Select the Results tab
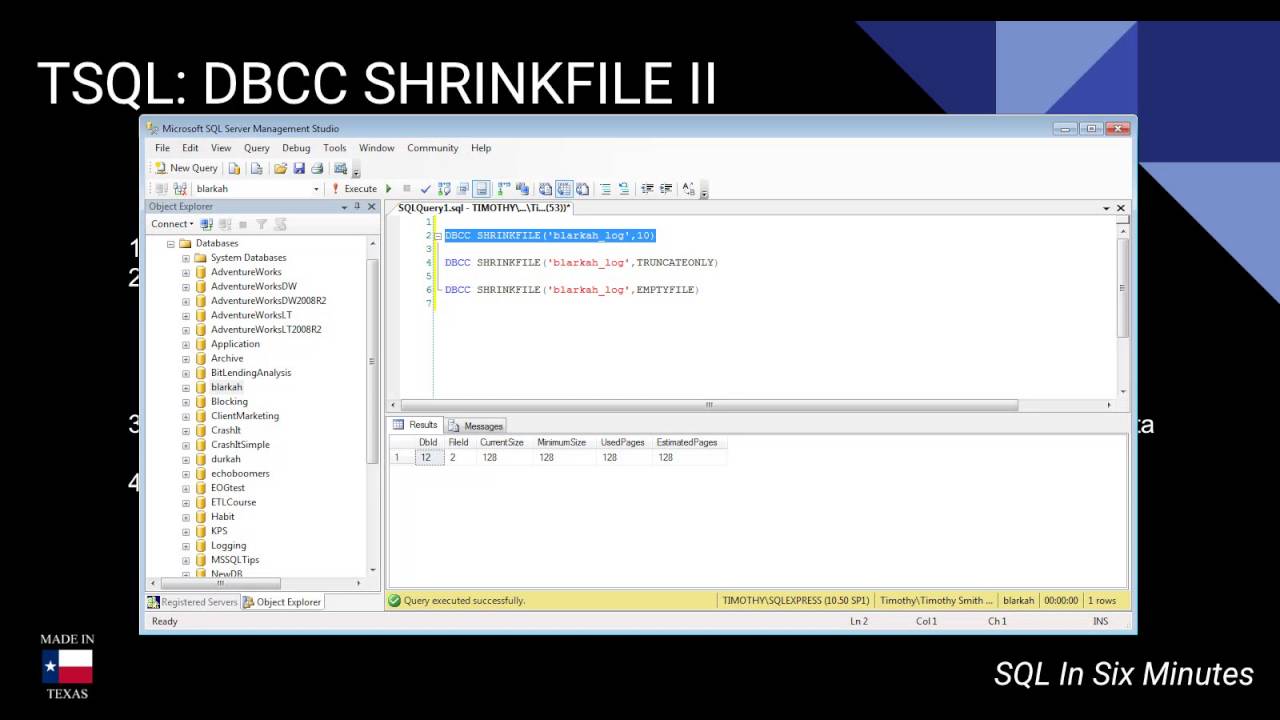 pyautogui.click(x=416, y=425)
